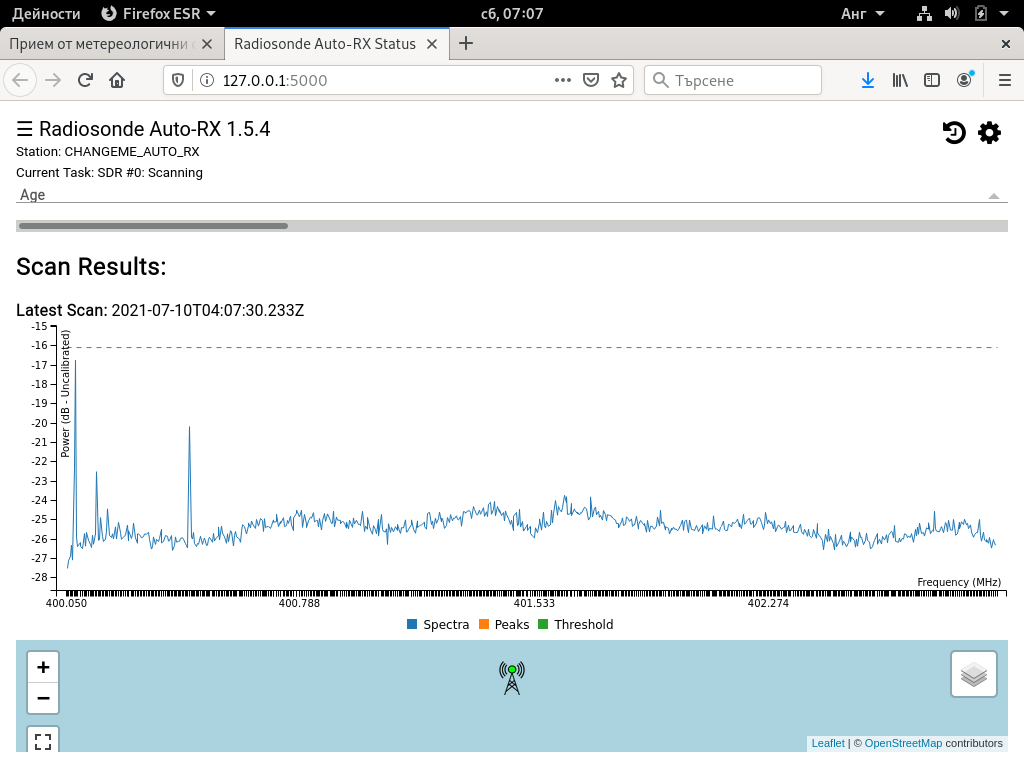Screen dimensions: 1024x768
Task: Click the Scan Results heading
Action: (91, 266)
